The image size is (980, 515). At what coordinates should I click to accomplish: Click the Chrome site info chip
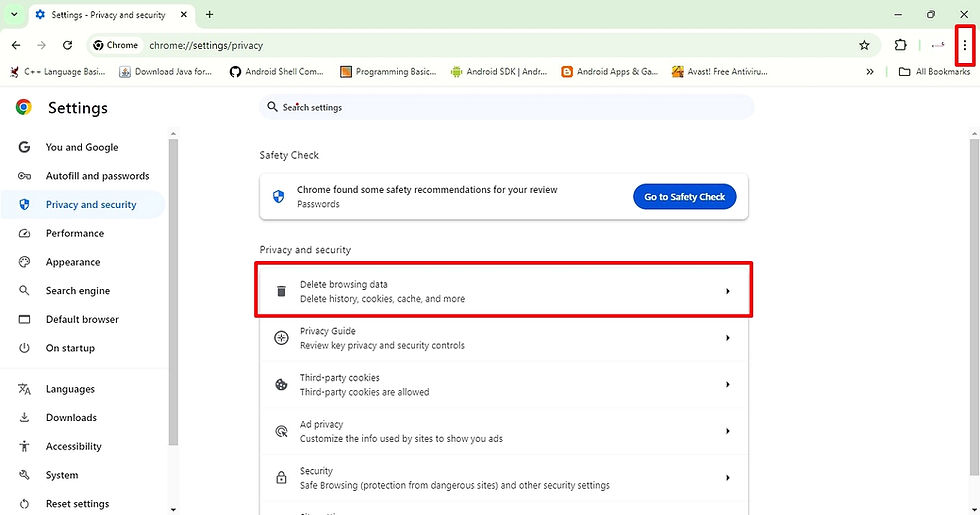click(116, 45)
